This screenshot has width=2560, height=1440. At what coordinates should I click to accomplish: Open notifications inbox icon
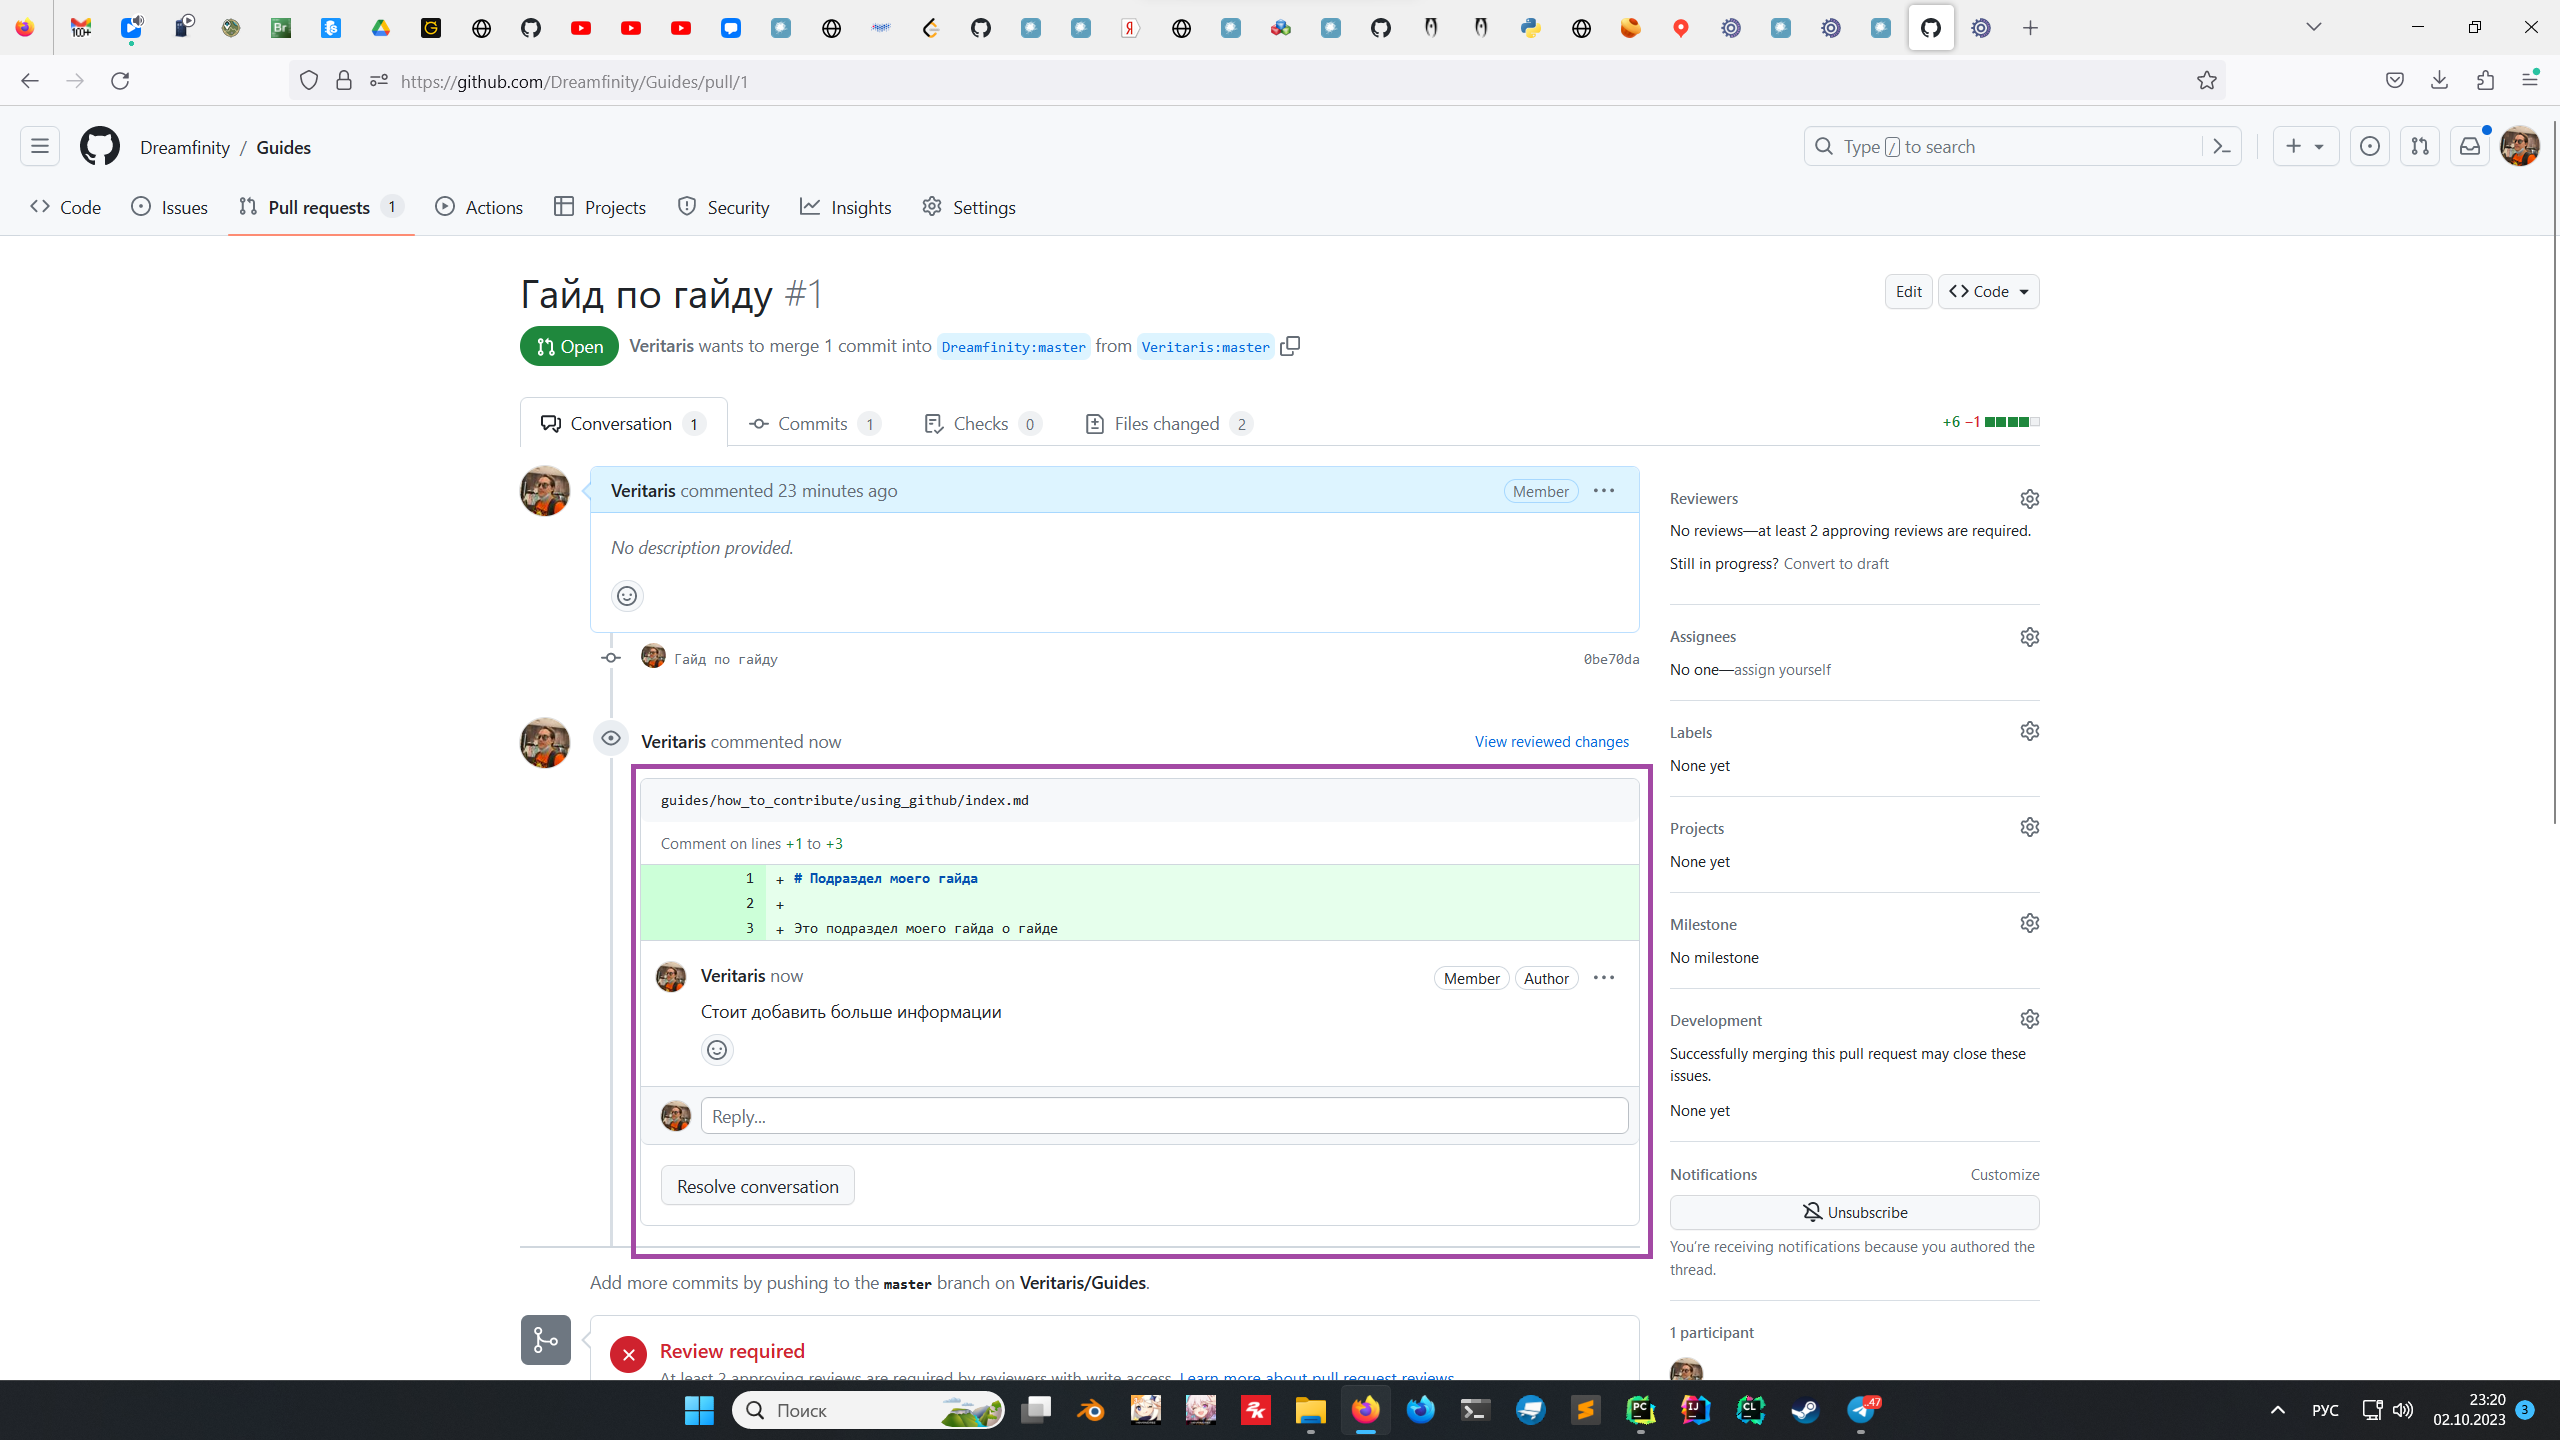click(x=2470, y=147)
